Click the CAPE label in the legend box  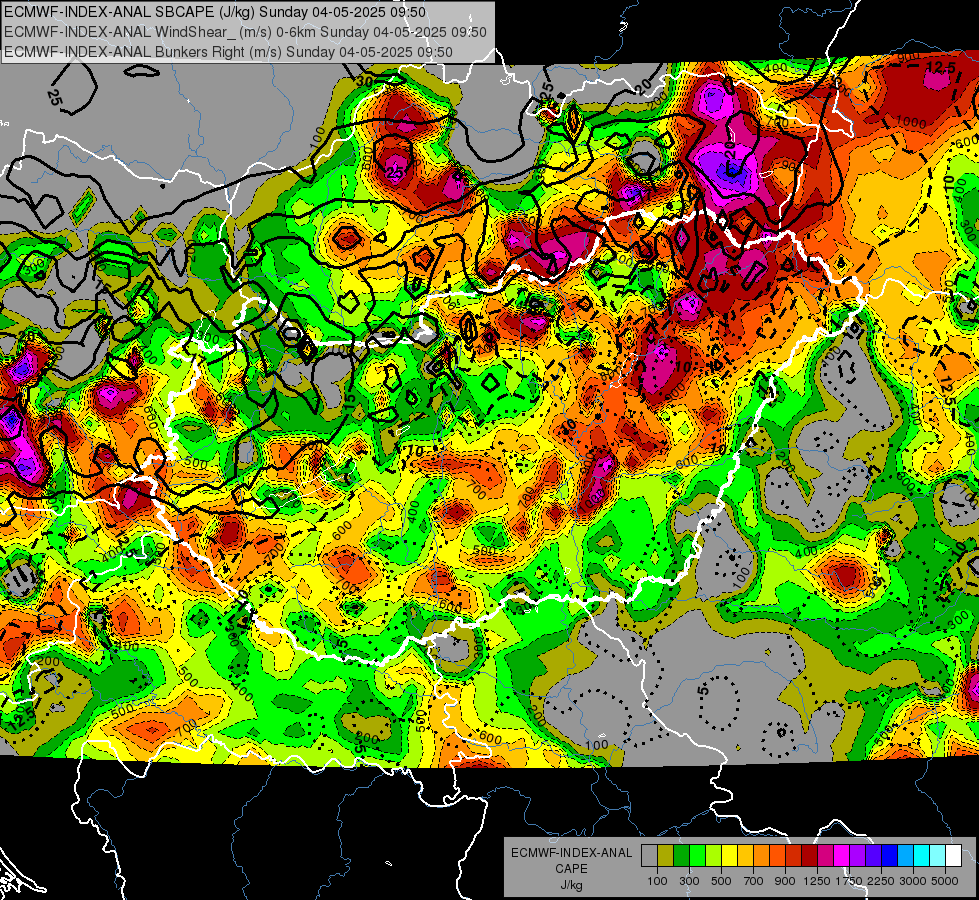pos(571,869)
